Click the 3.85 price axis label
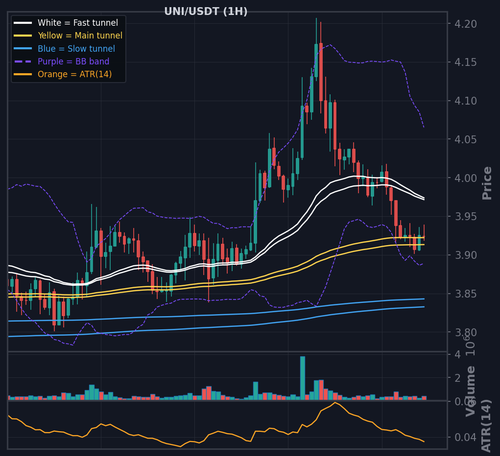 click(466, 294)
